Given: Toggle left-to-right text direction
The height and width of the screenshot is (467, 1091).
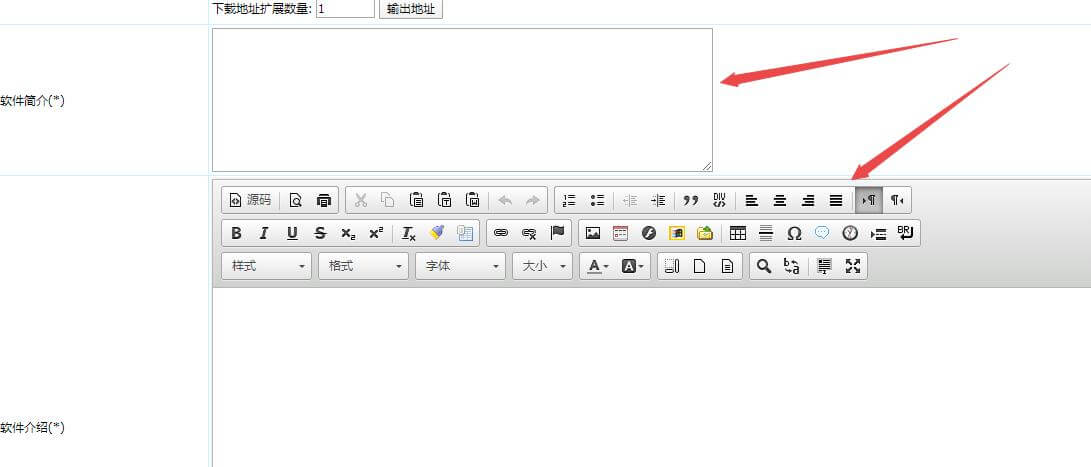Looking at the screenshot, I should coord(869,200).
